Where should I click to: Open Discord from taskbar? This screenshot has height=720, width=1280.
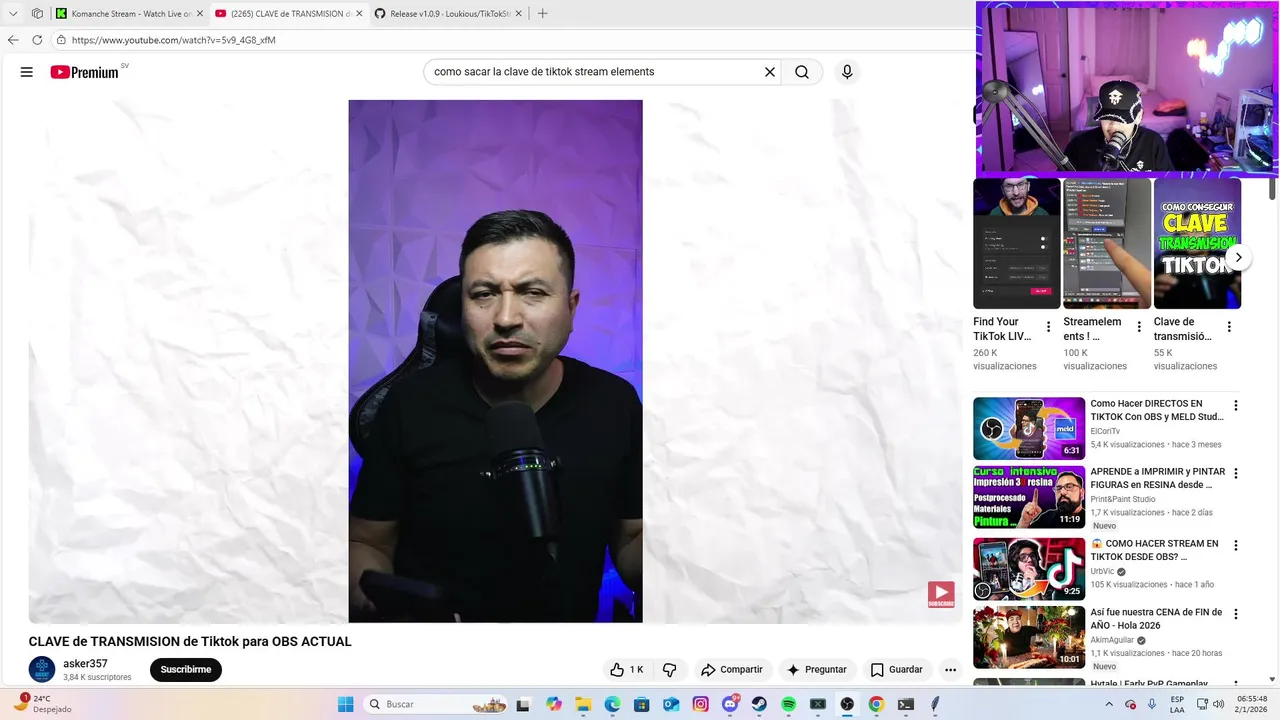coord(730,704)
